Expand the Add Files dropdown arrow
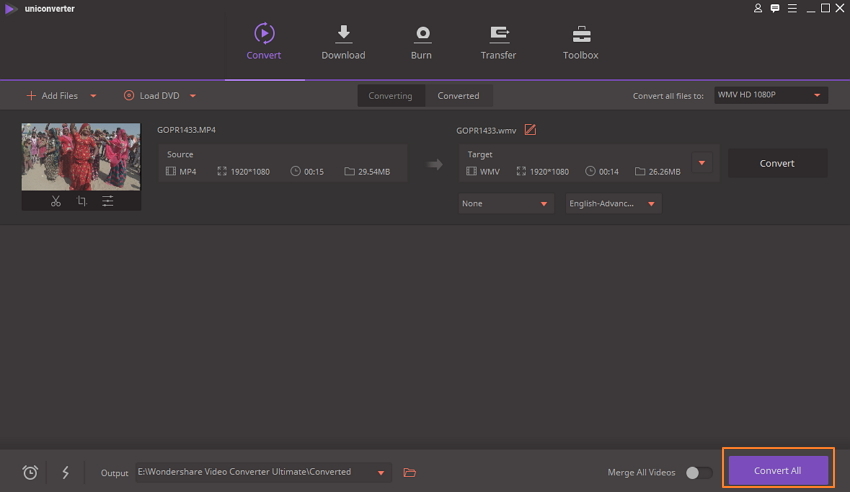Screen dimensions: 850x492 [93, 96]
